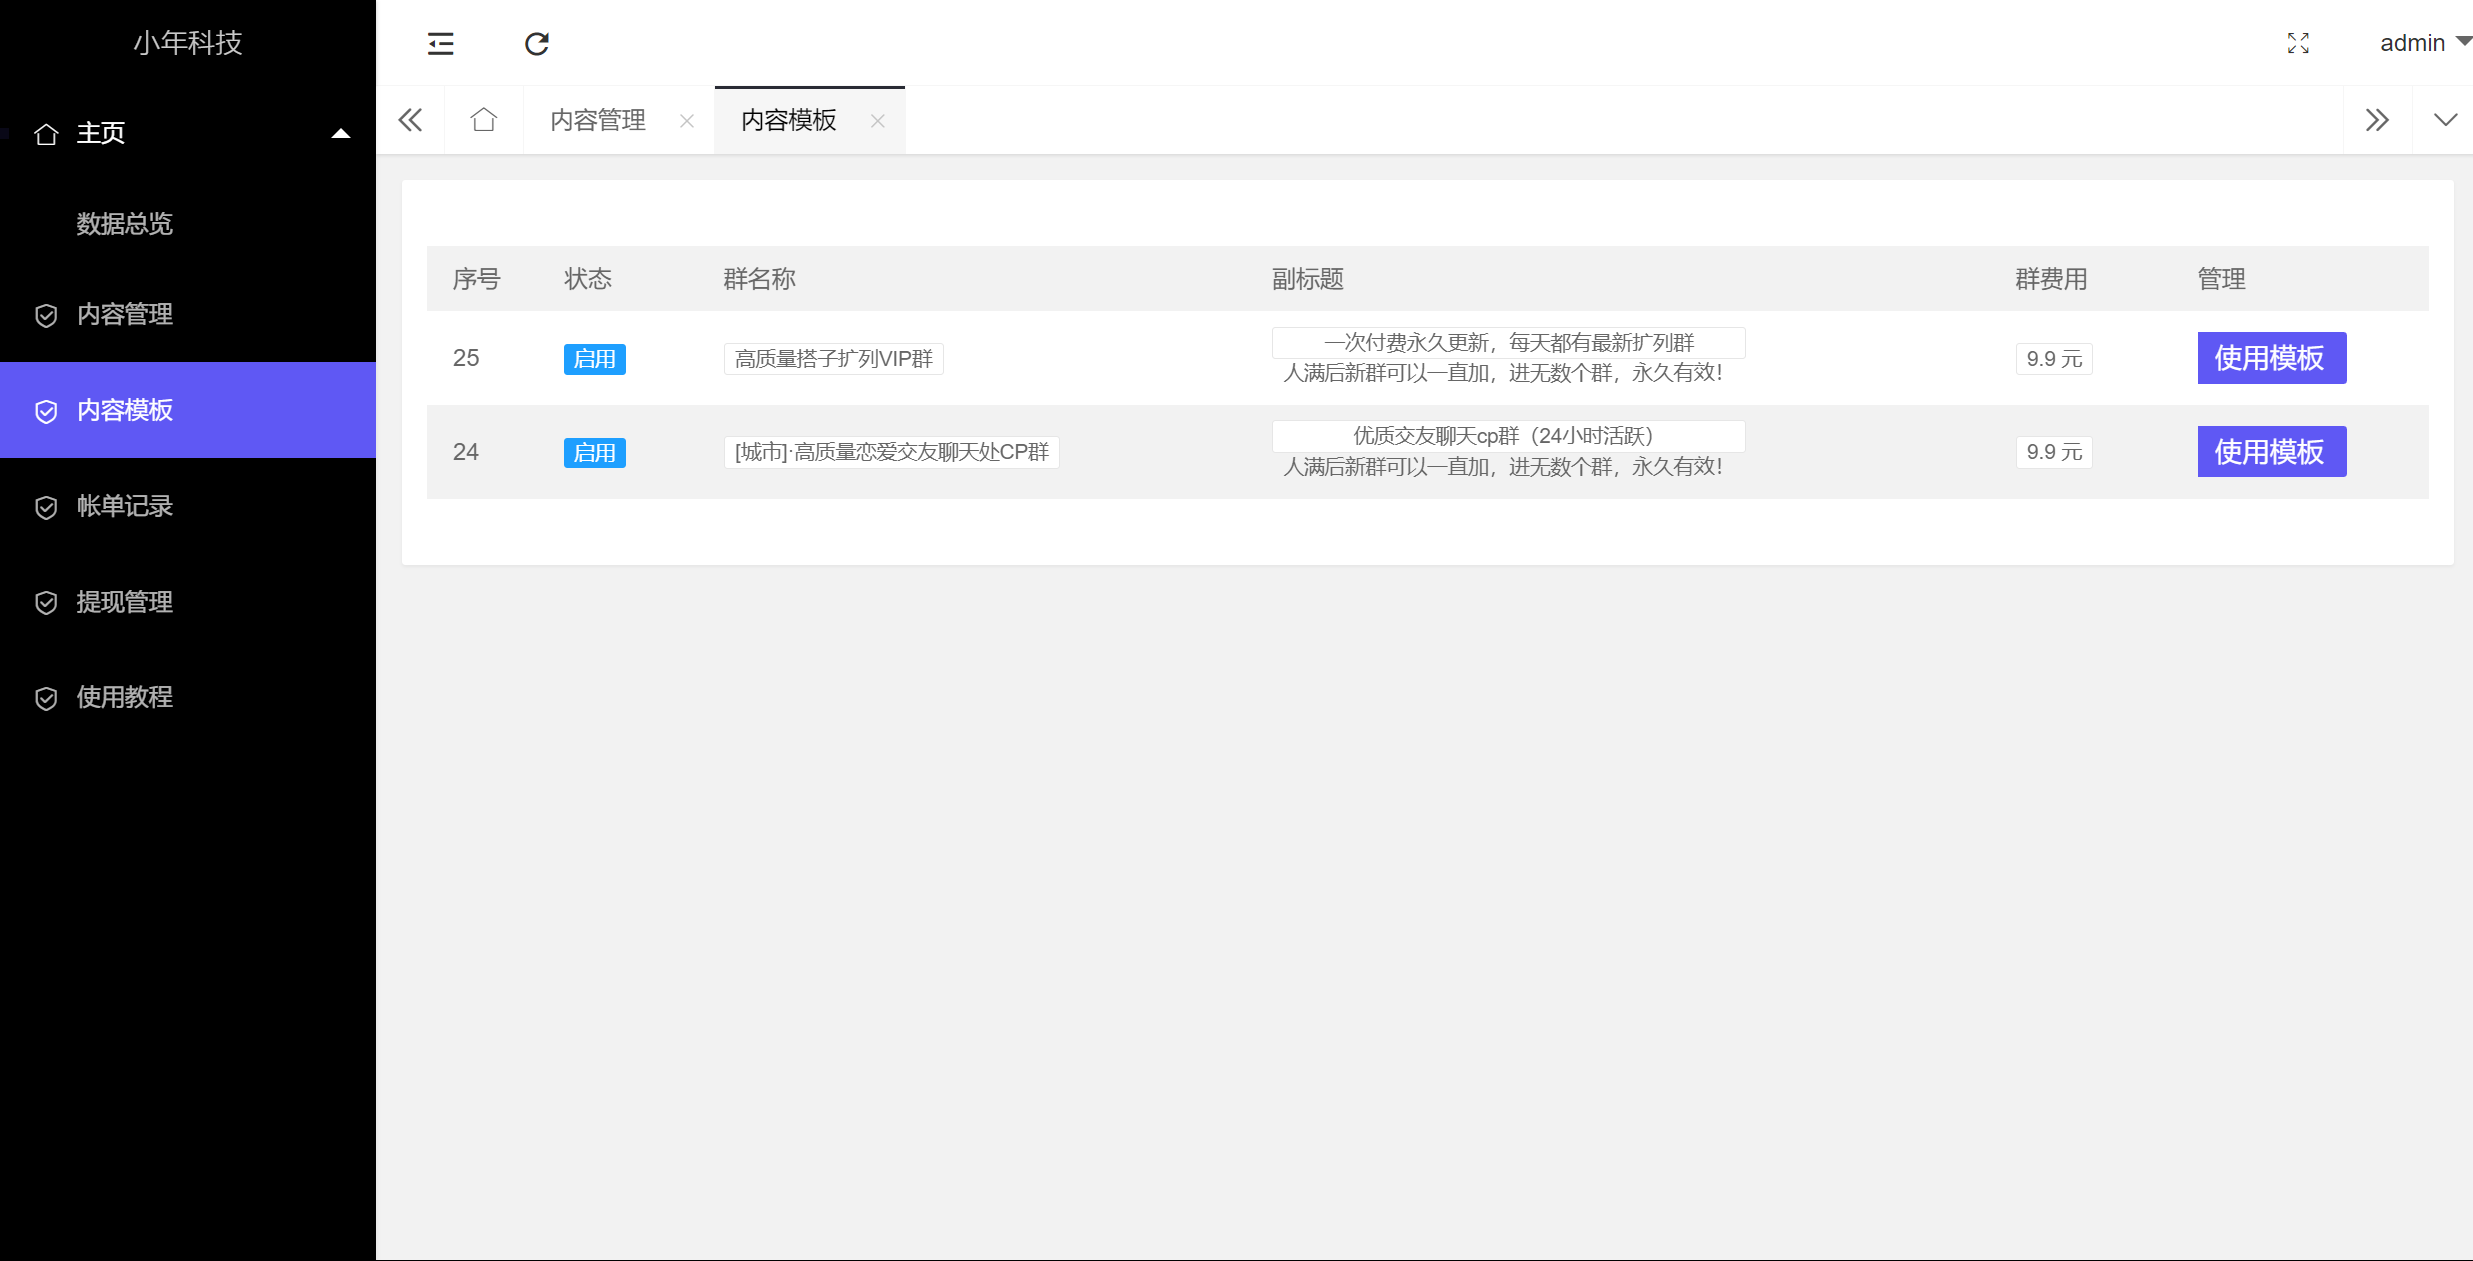2473x1261 pixels.
Task: Open the admin account dropdown
Action: (2421, 43)
